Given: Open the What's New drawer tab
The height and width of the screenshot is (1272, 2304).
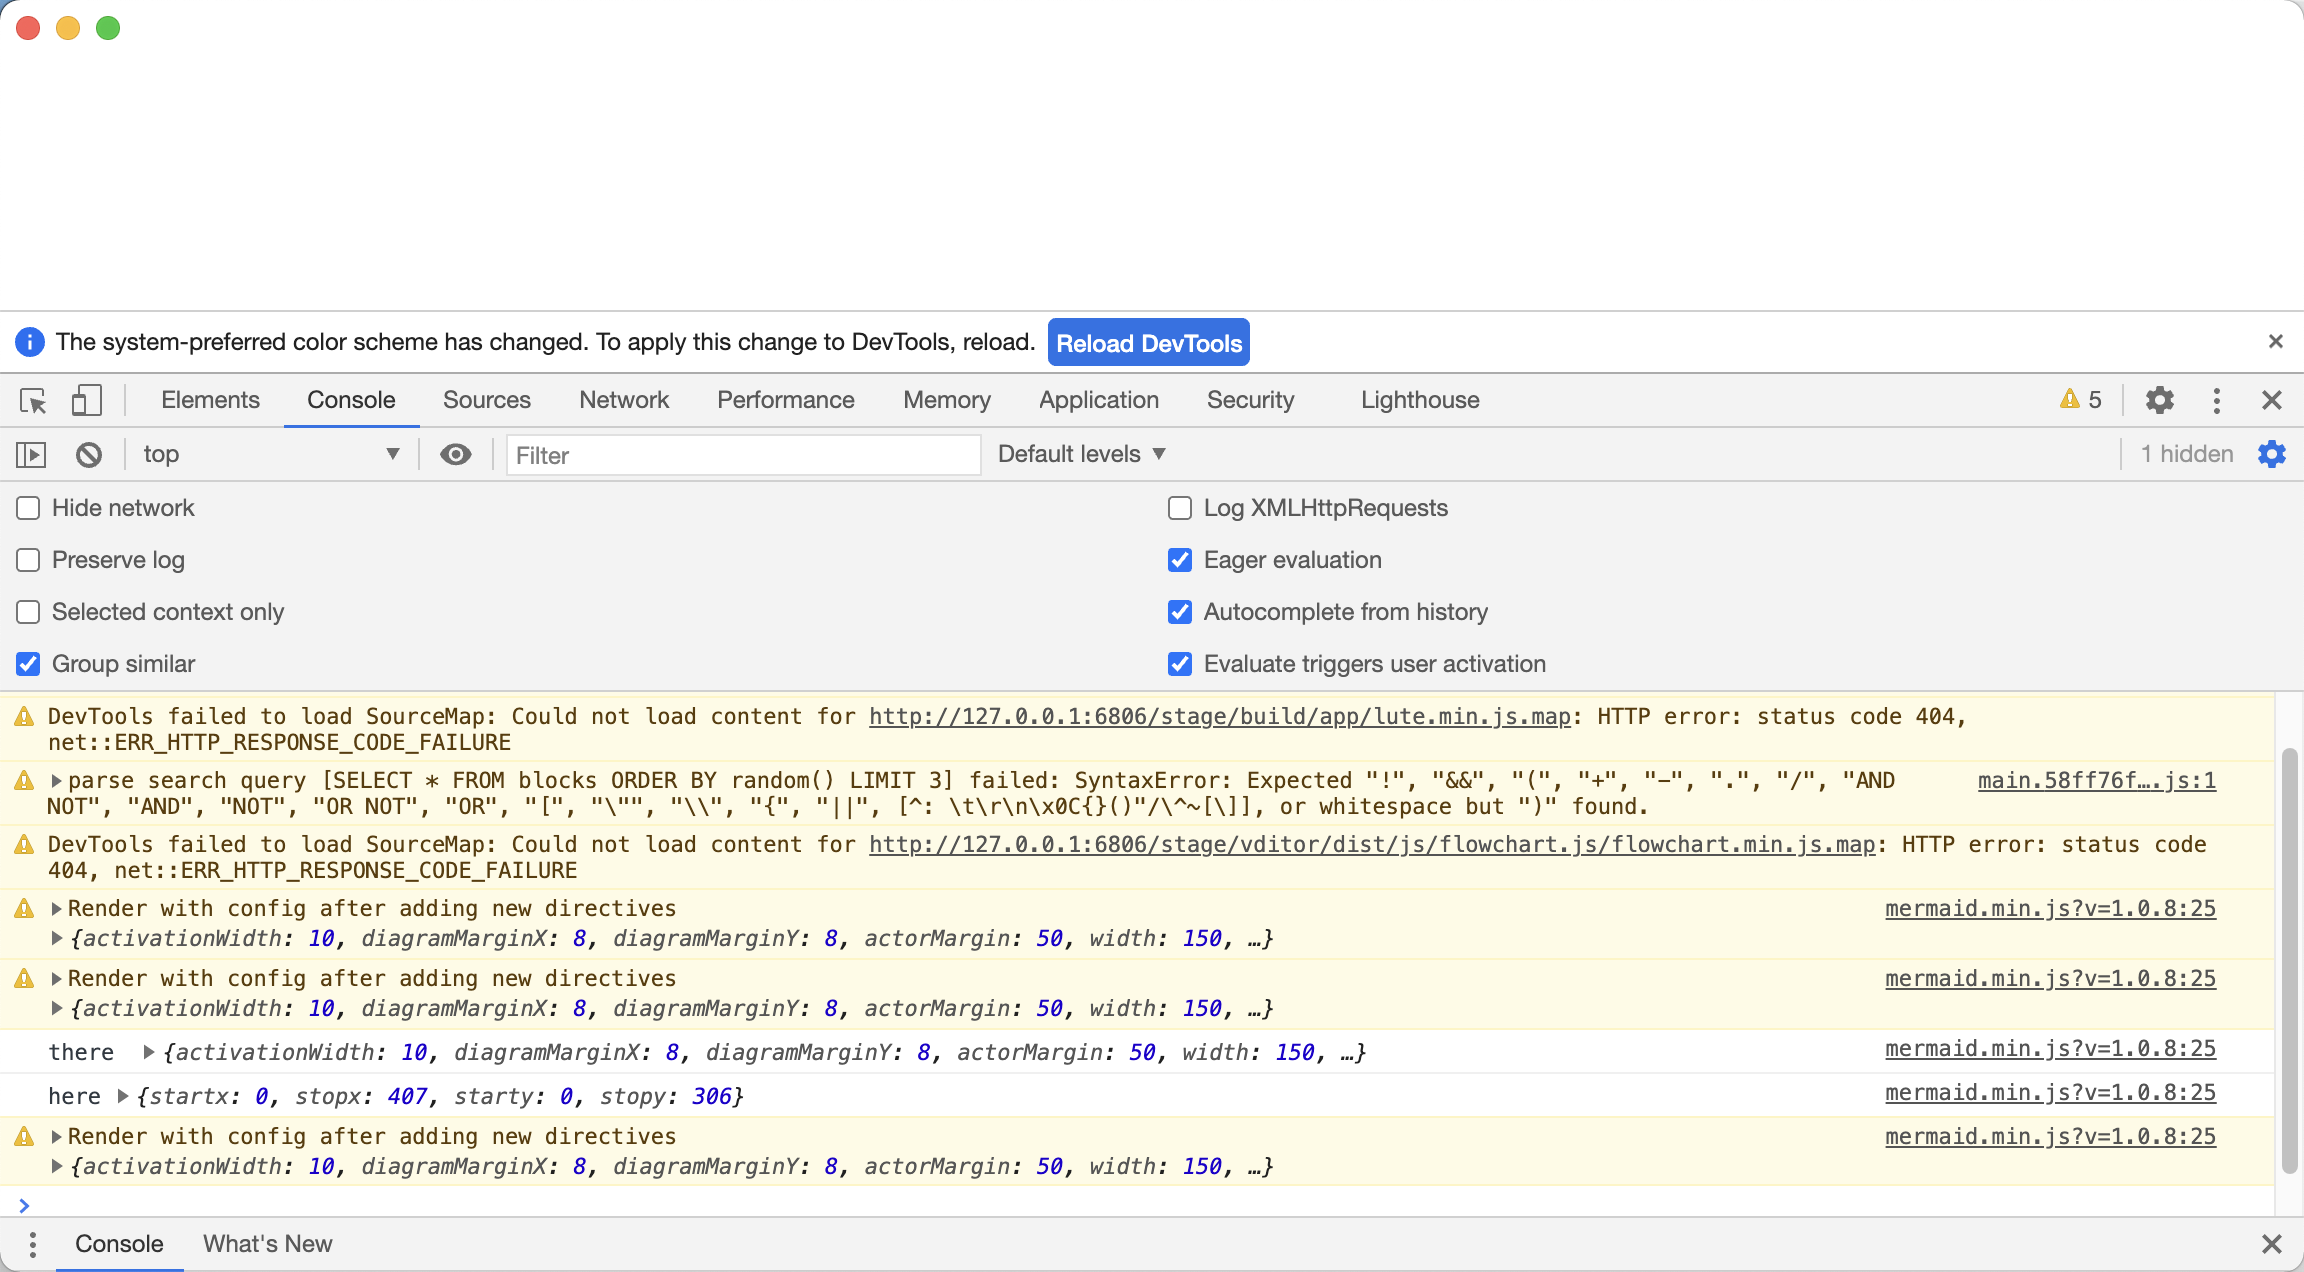Looking at the screenshot, I should coord(267,1244).
